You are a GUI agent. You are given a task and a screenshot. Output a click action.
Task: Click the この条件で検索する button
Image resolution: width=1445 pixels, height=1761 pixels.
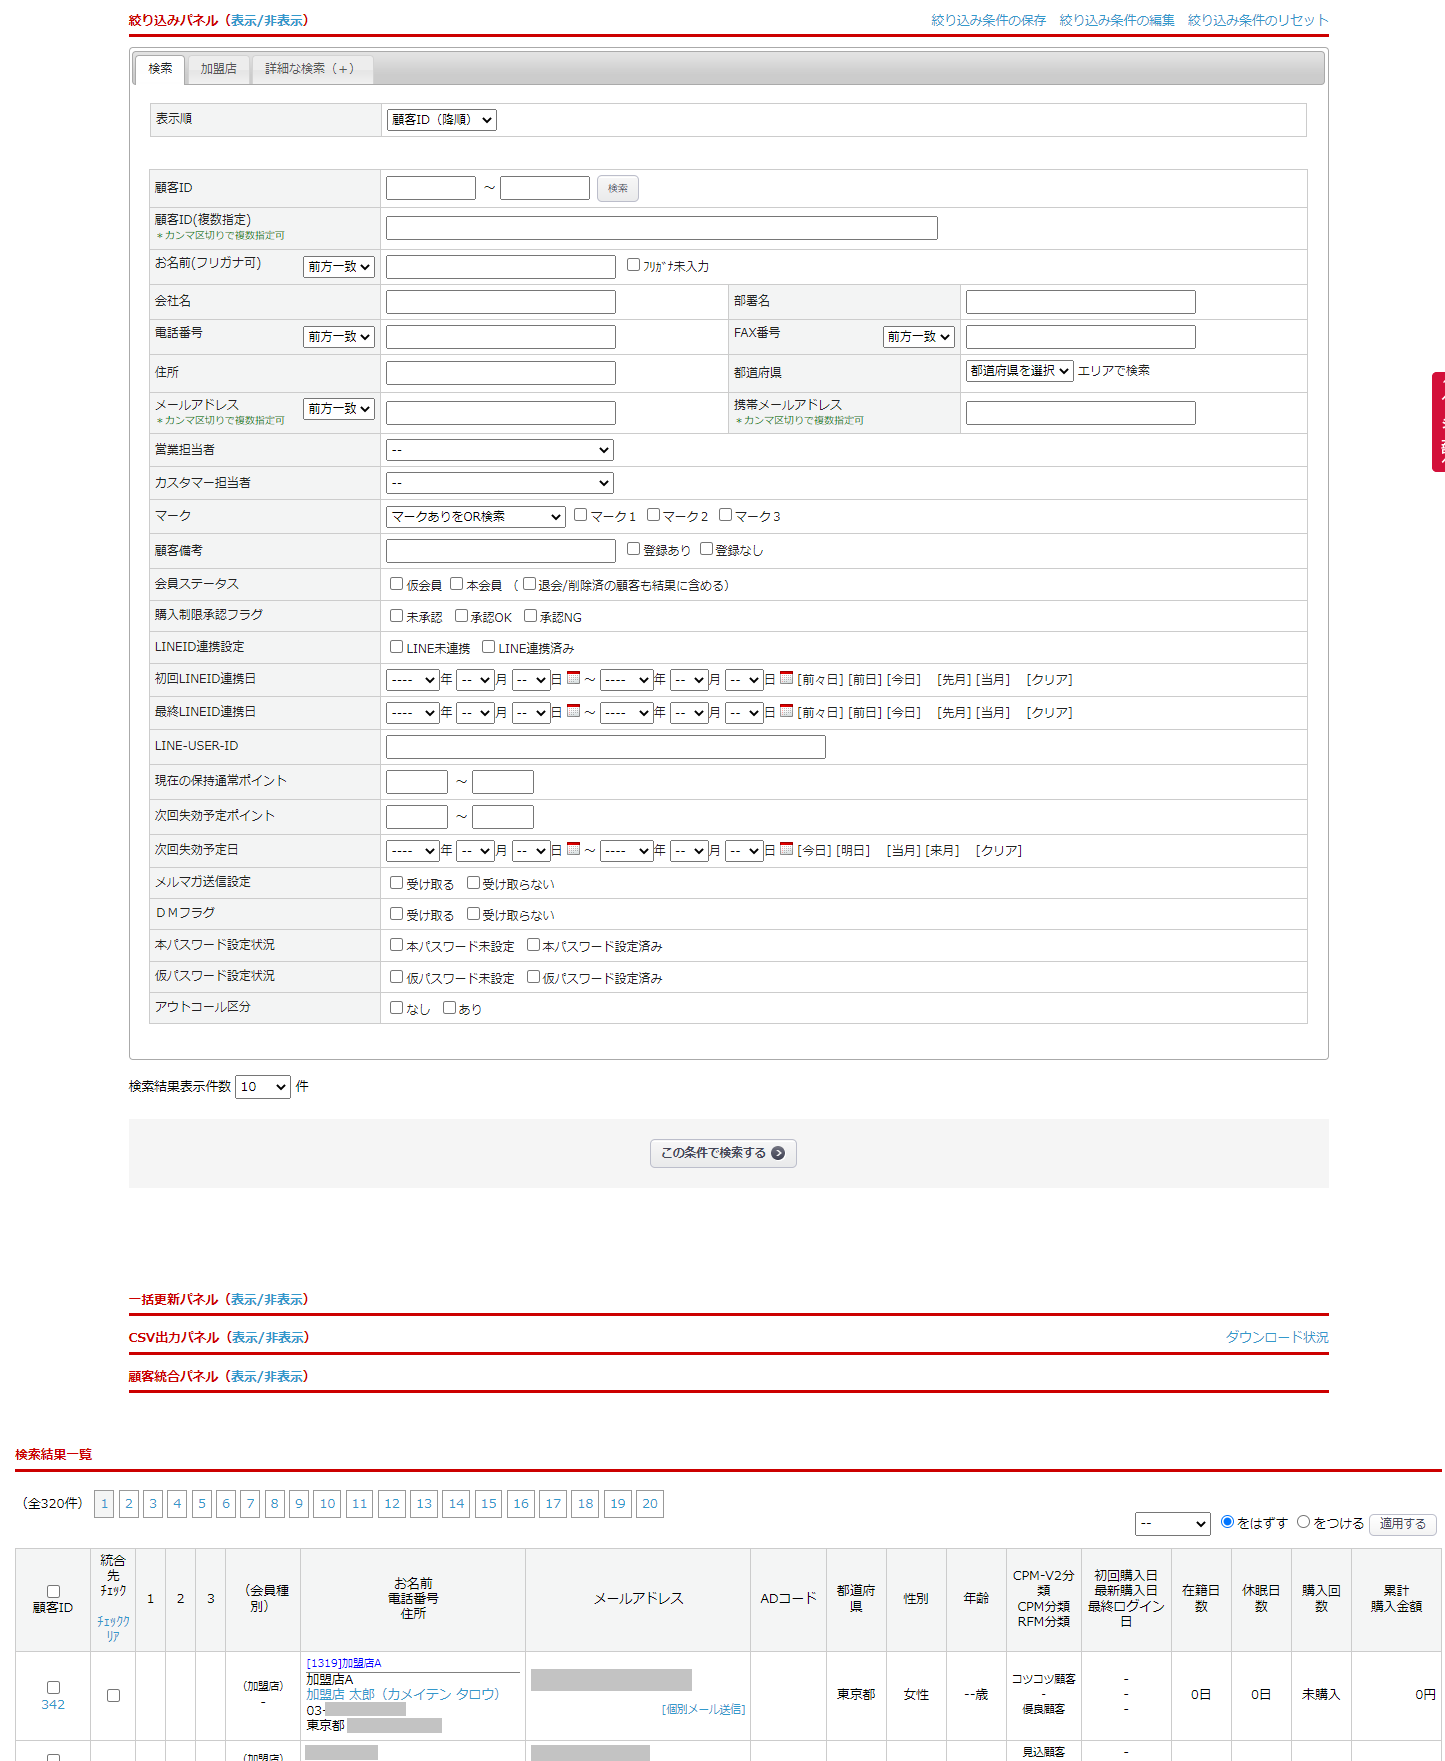point(722,1153)
